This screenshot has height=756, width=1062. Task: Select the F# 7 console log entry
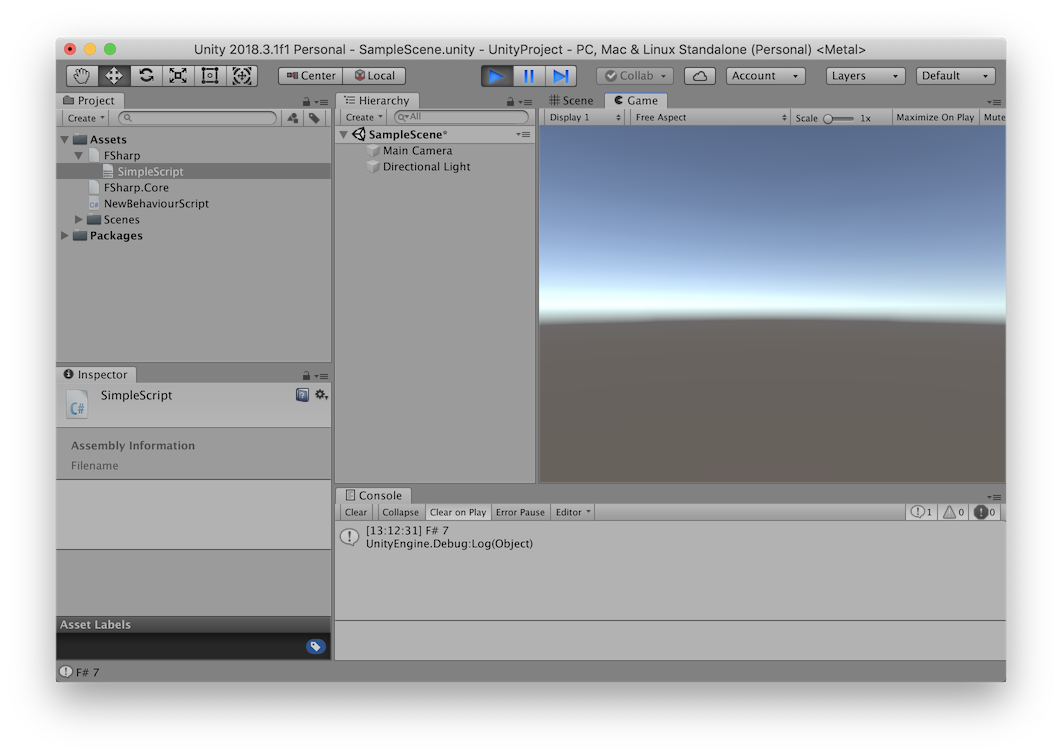(x=671, y=537)
